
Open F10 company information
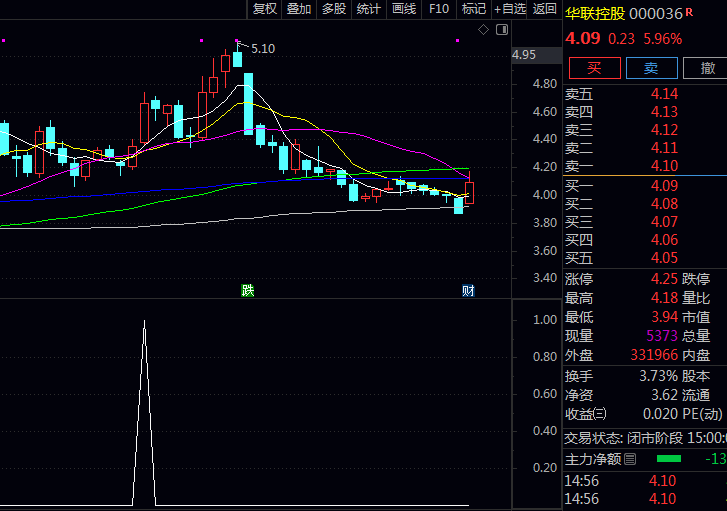point(438,9)
